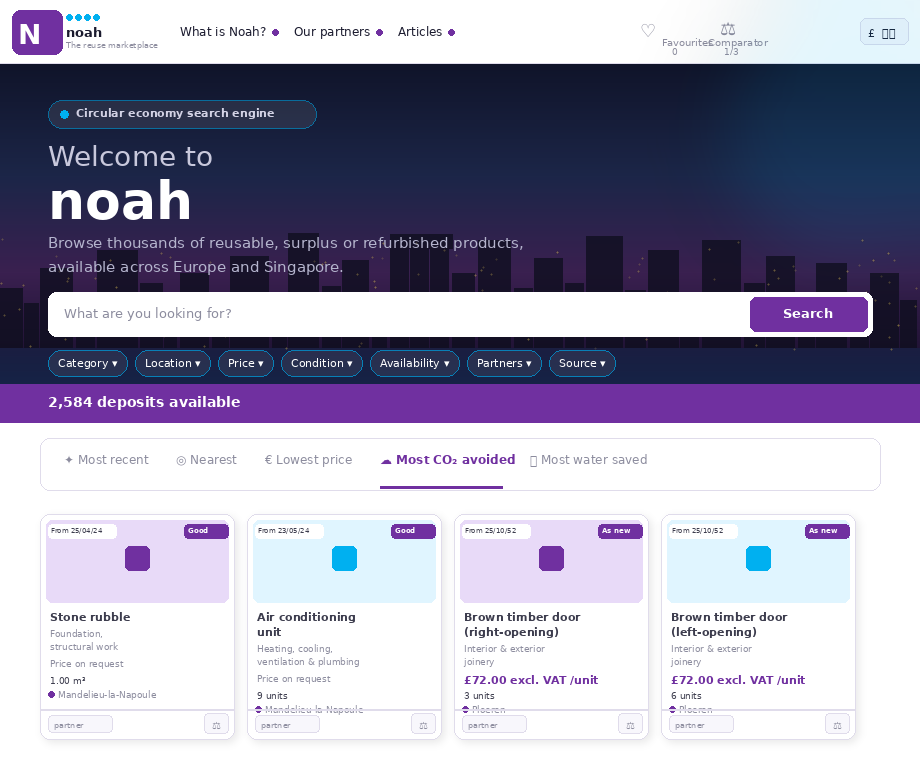Screen dimensions: 920x763
Task: Open the What is Noah? menu
Action: pyautogui.click(x=228, y=32)
